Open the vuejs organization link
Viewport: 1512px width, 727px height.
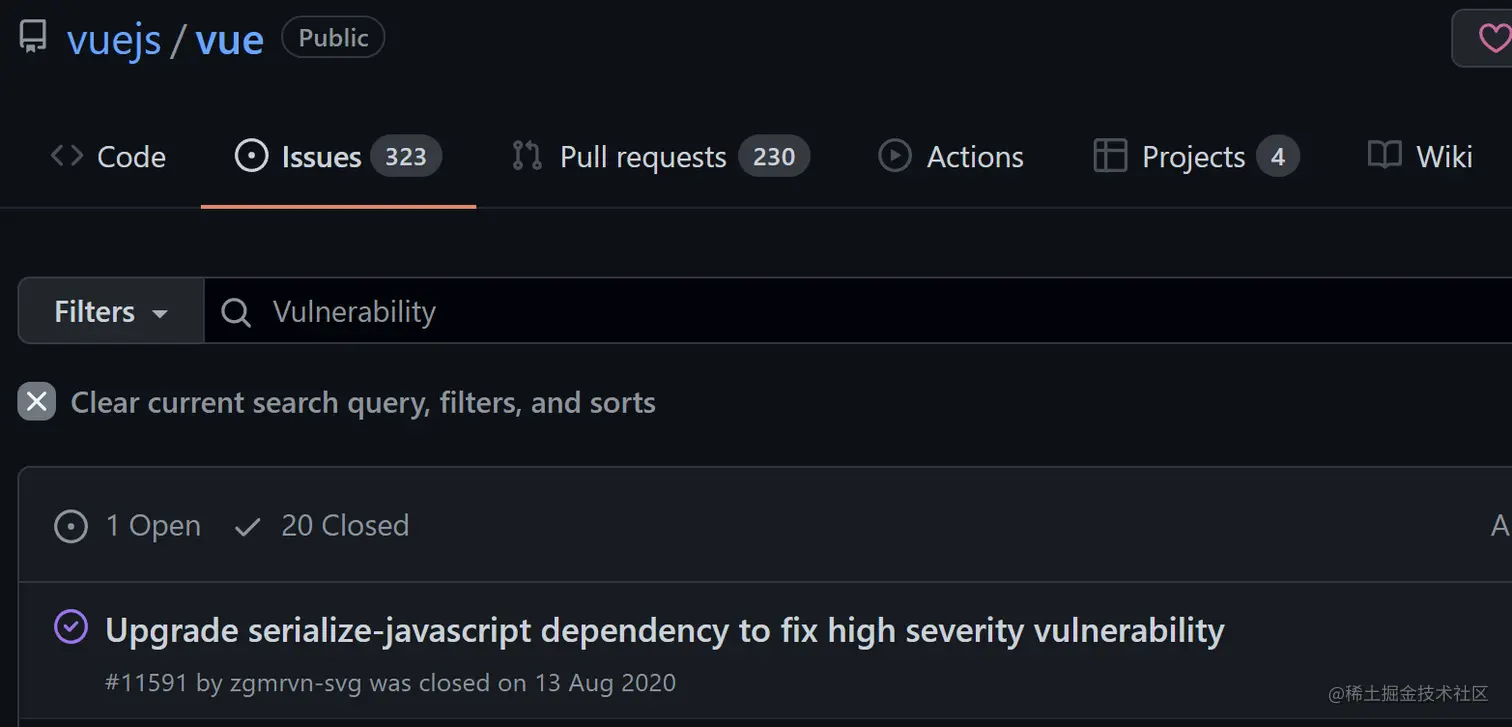[x=113, y=38]
